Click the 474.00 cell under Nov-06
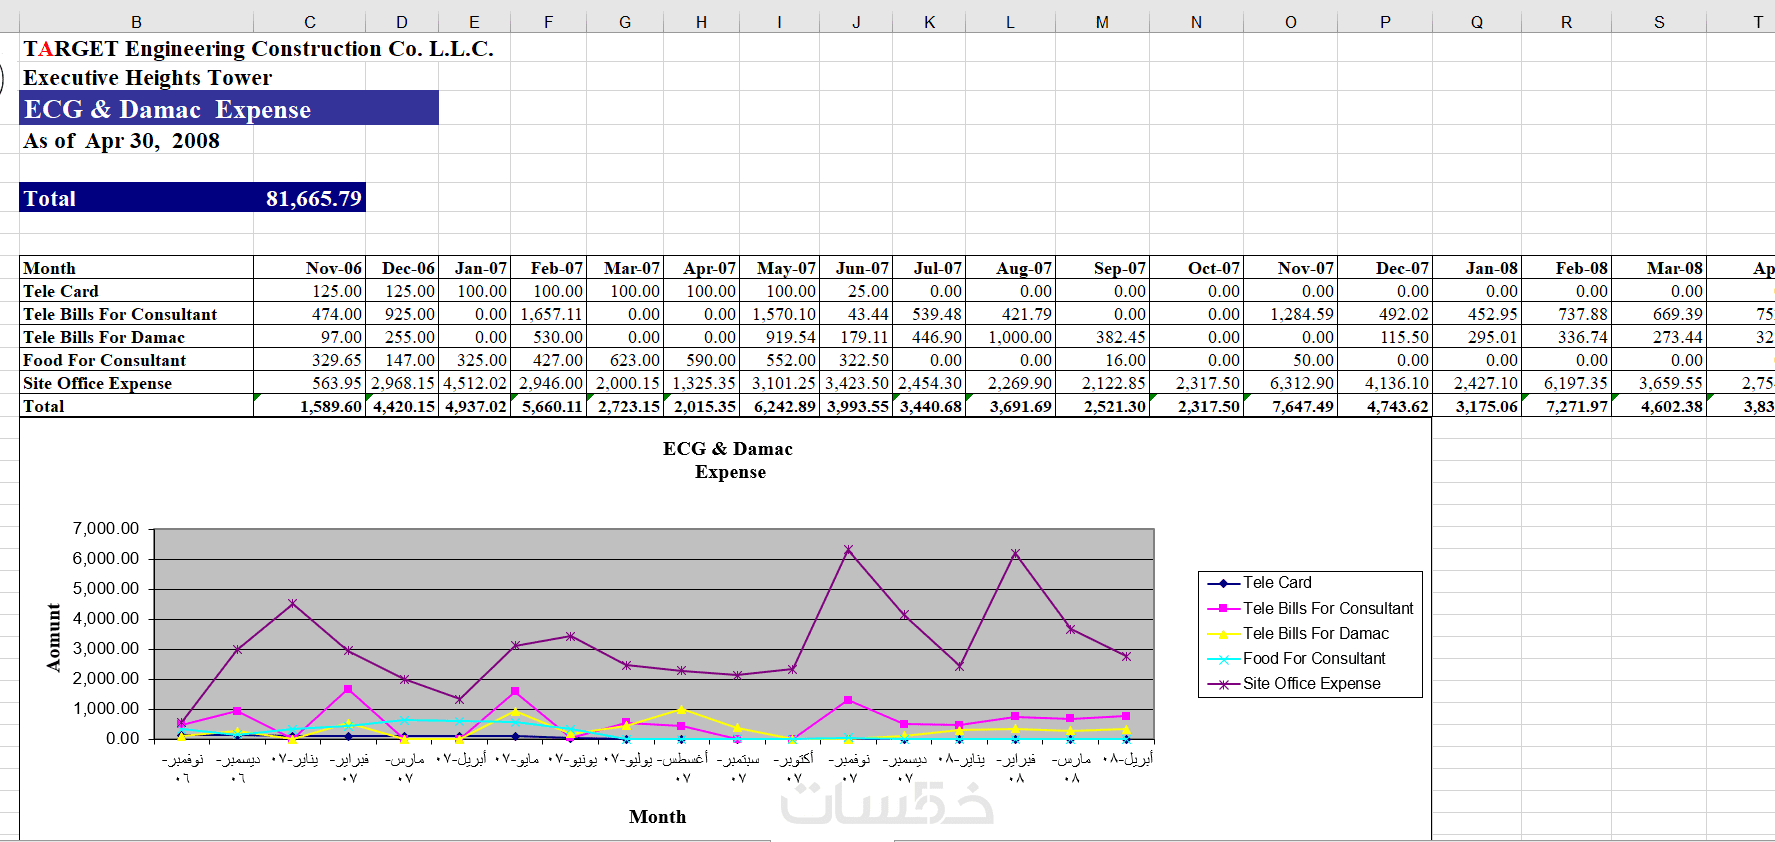This screenshot has width=1775, height=842. [310, 314]
